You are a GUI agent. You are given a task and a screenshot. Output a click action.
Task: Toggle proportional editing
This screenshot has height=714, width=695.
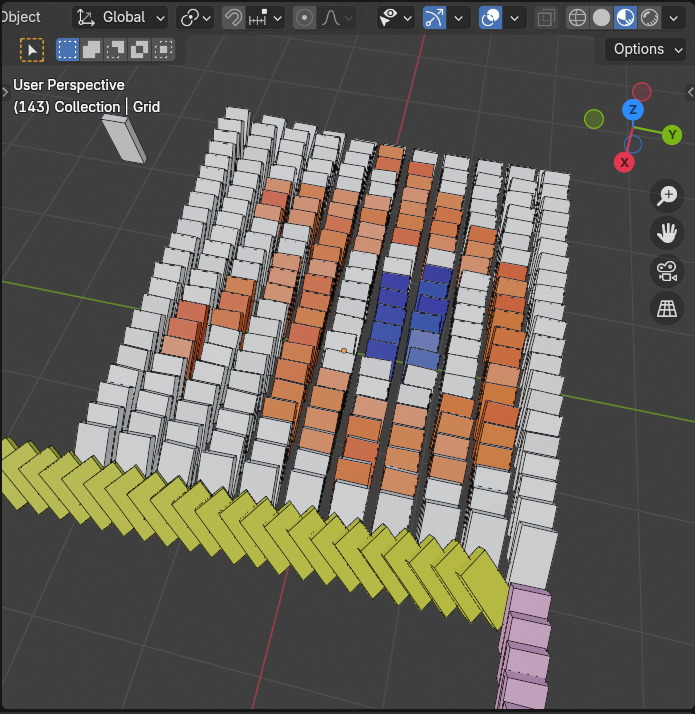(304, 18)
